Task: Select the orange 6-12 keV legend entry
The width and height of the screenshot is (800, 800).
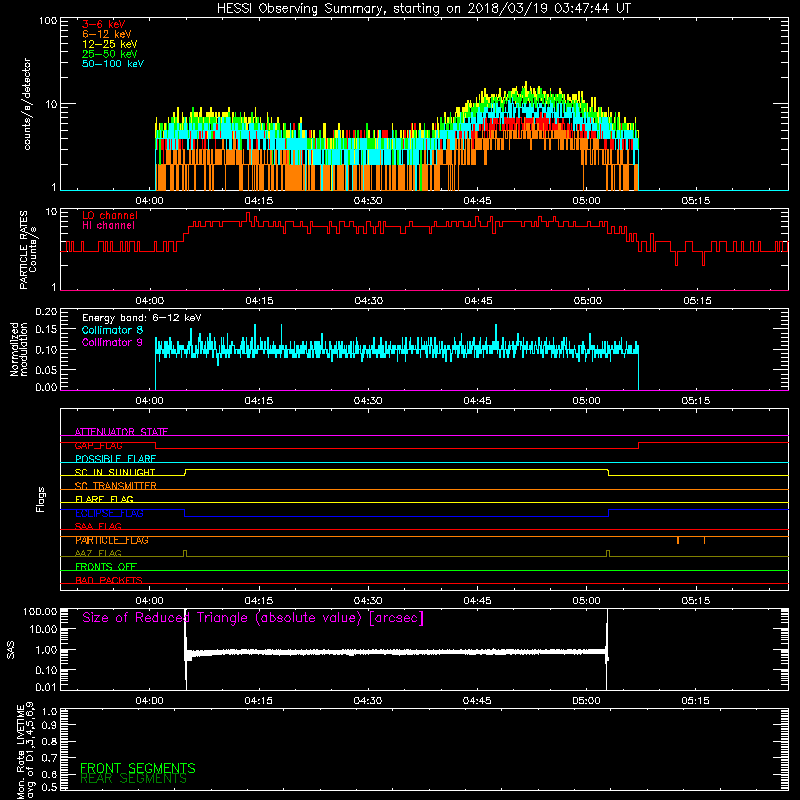Action: click(x=107, y=34)
